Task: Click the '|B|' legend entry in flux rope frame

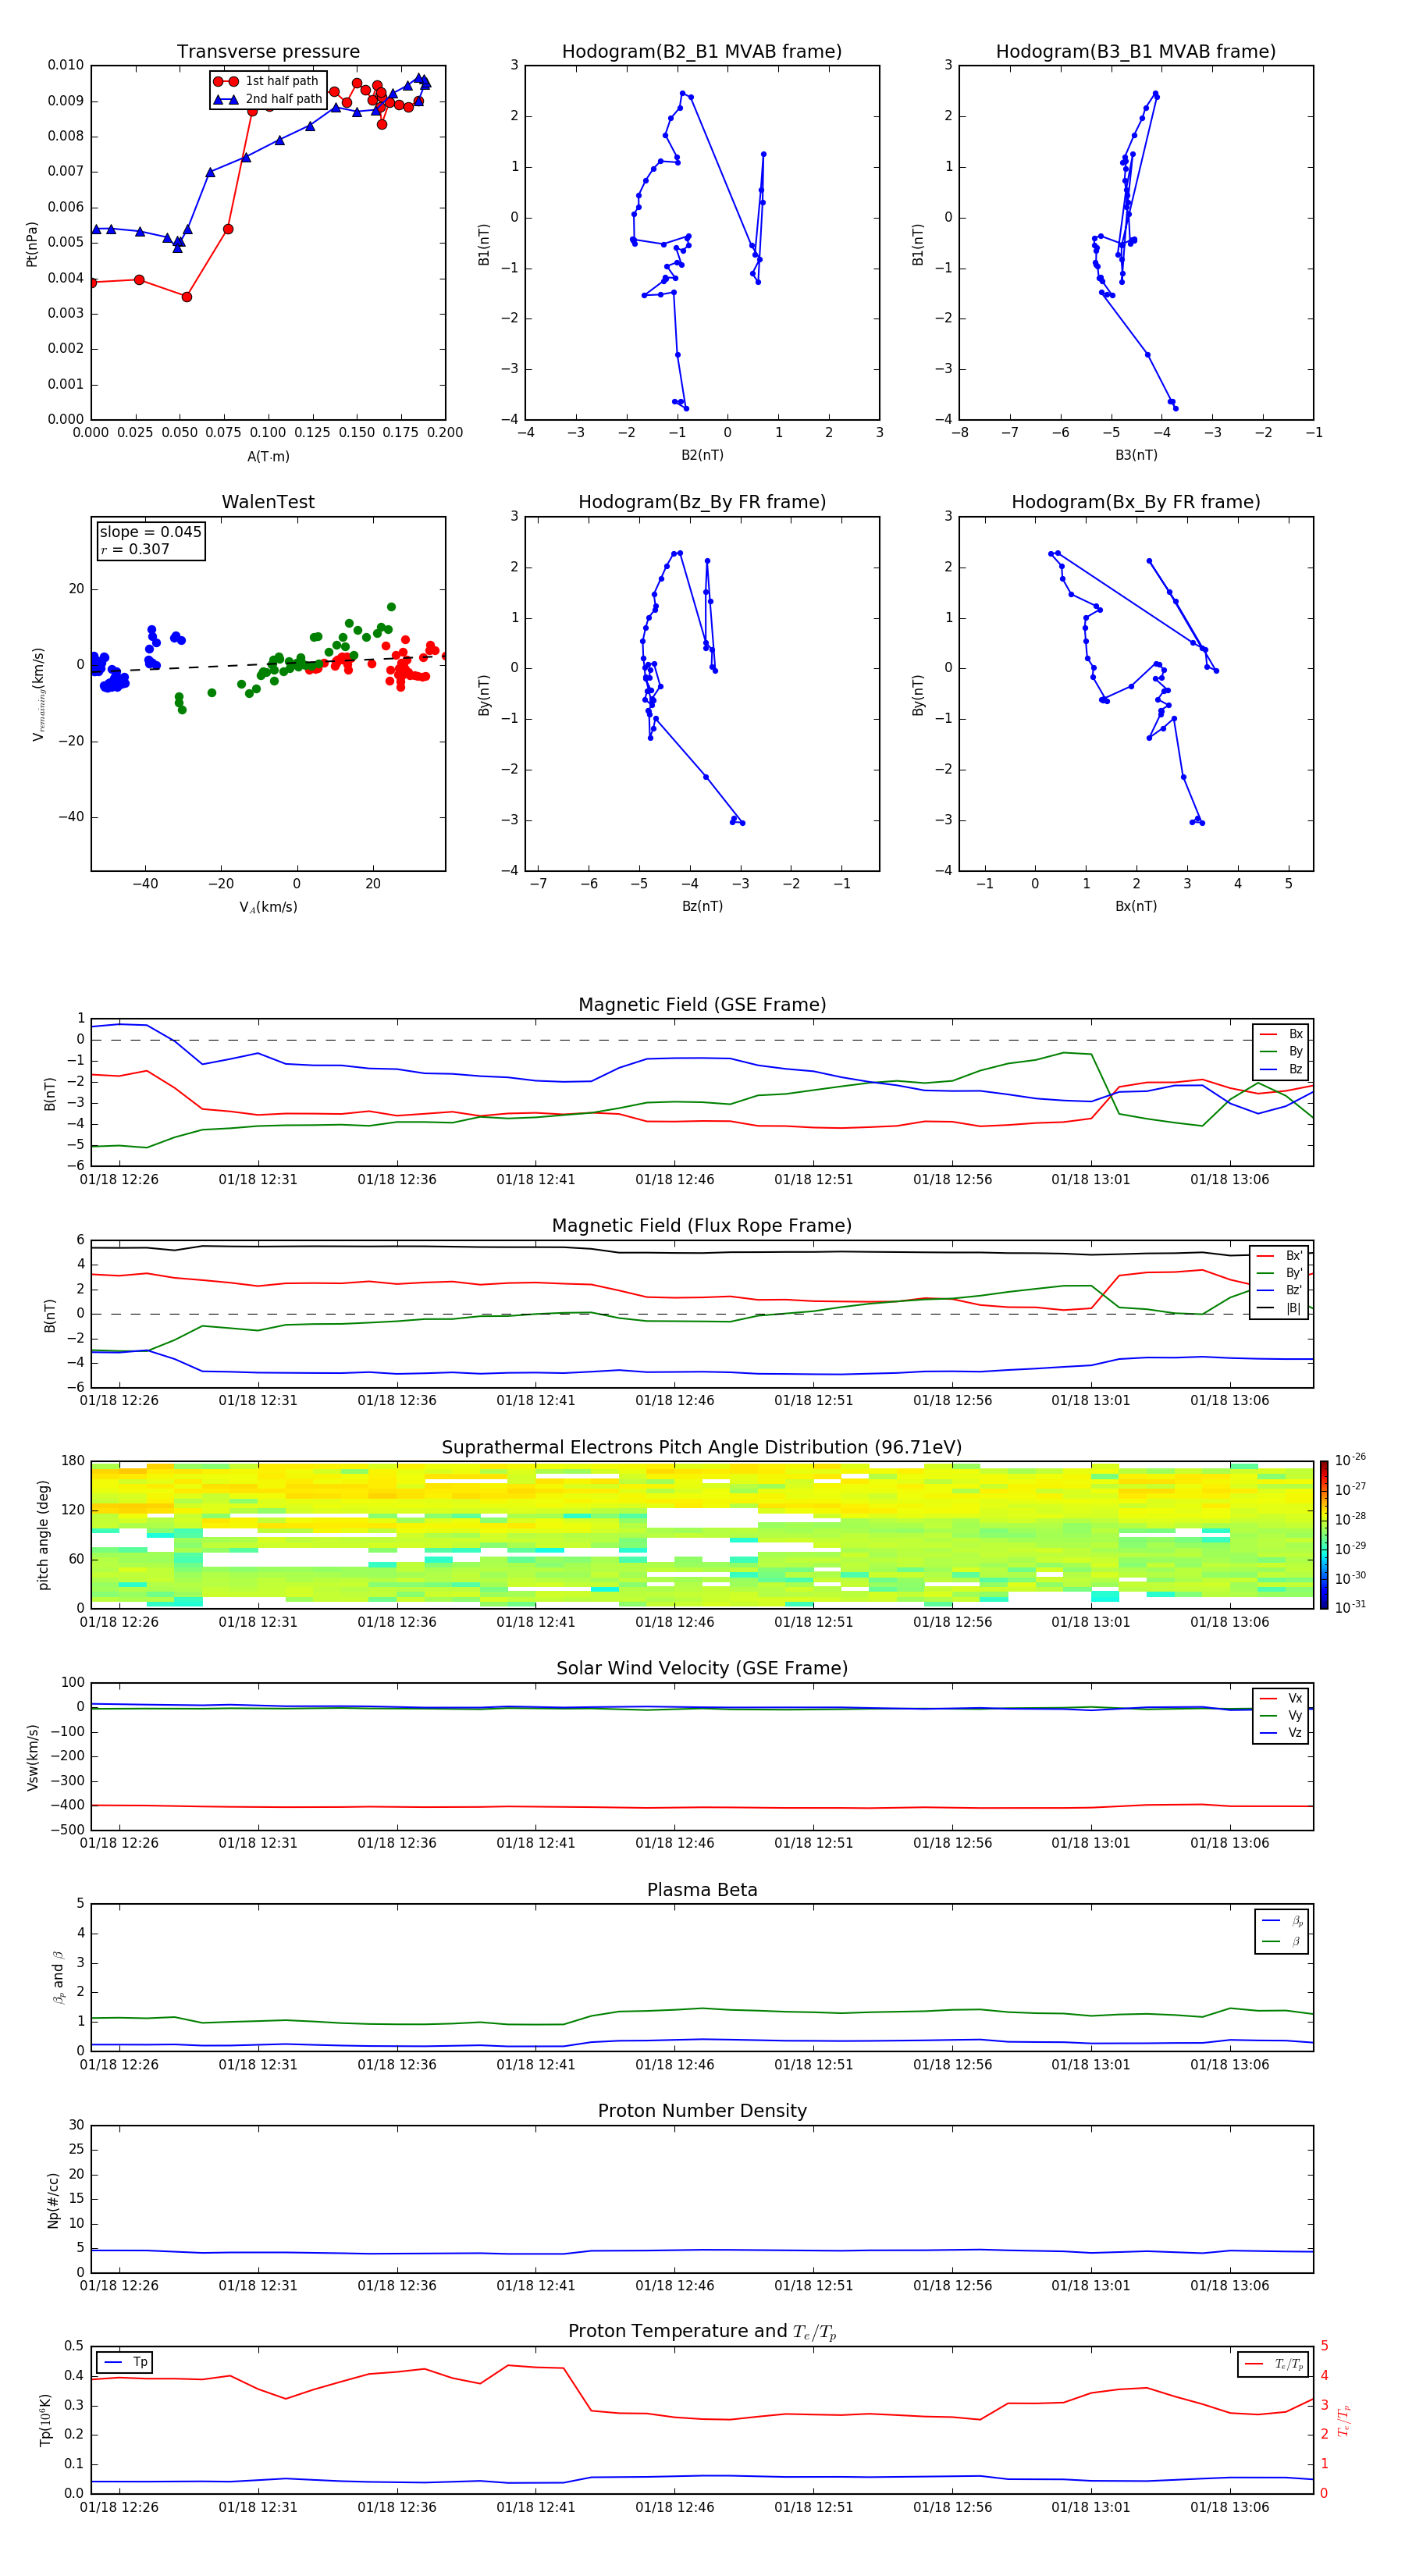Action: click(1280, 1308)
